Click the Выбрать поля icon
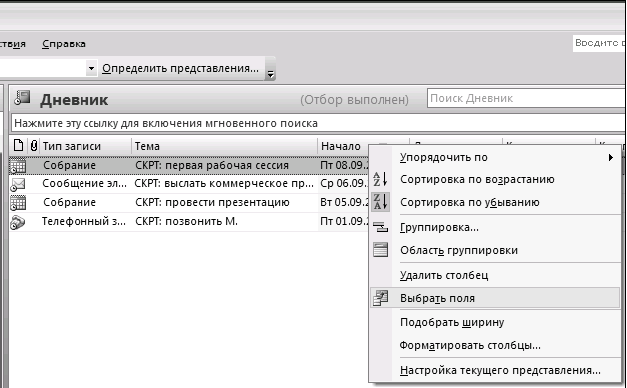 coord(380,298)
